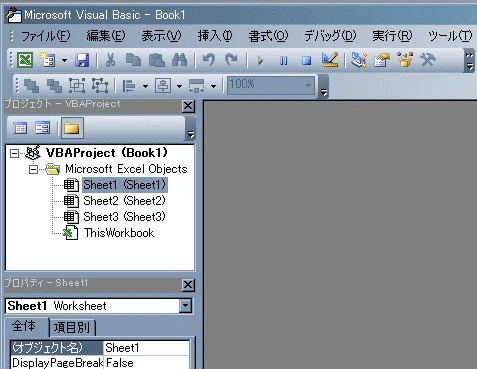
Task: Run macro with green play button
Action: click(x=260, y=61)
